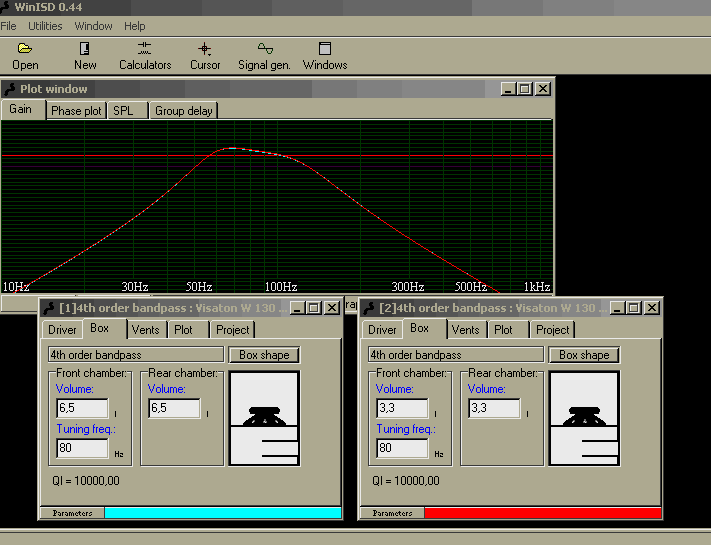Minimize the Plot window
The height and width of the screenshot is (545, 711).
click(x=508, y=89)
